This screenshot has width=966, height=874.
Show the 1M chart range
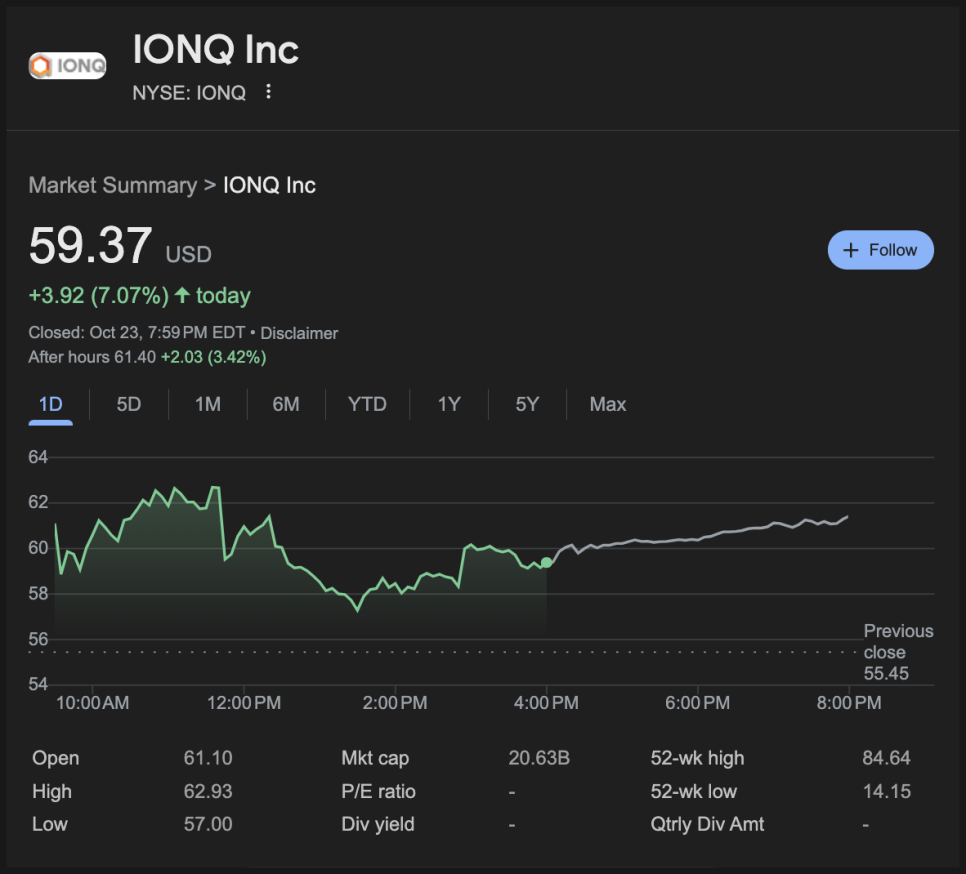(x=208, y=404)
